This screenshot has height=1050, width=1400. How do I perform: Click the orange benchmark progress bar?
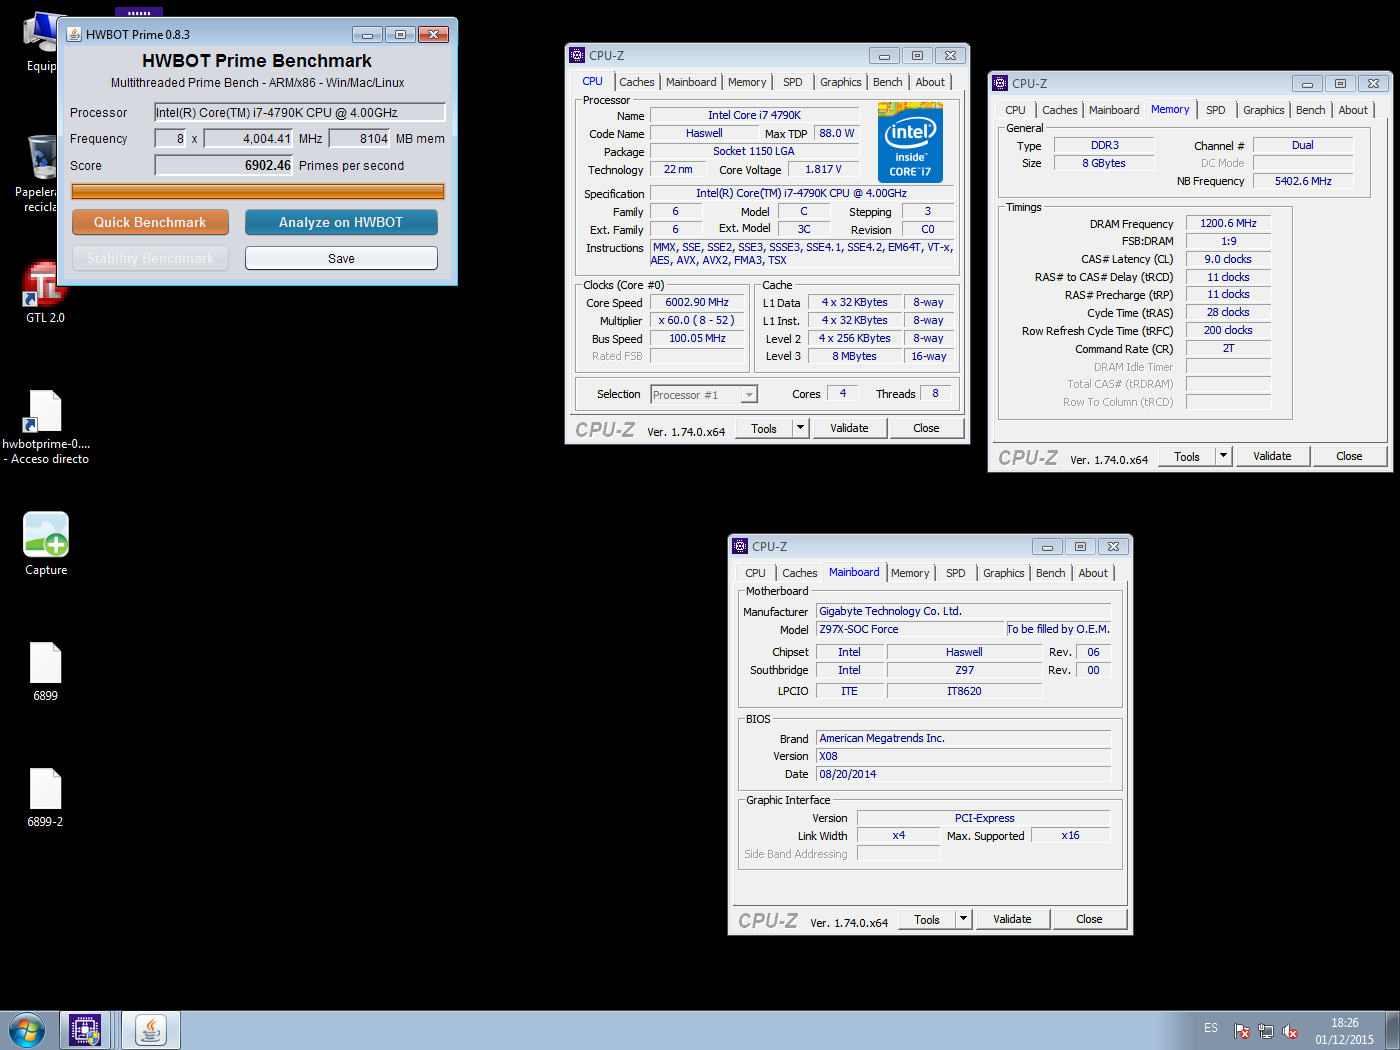[258, 191]
